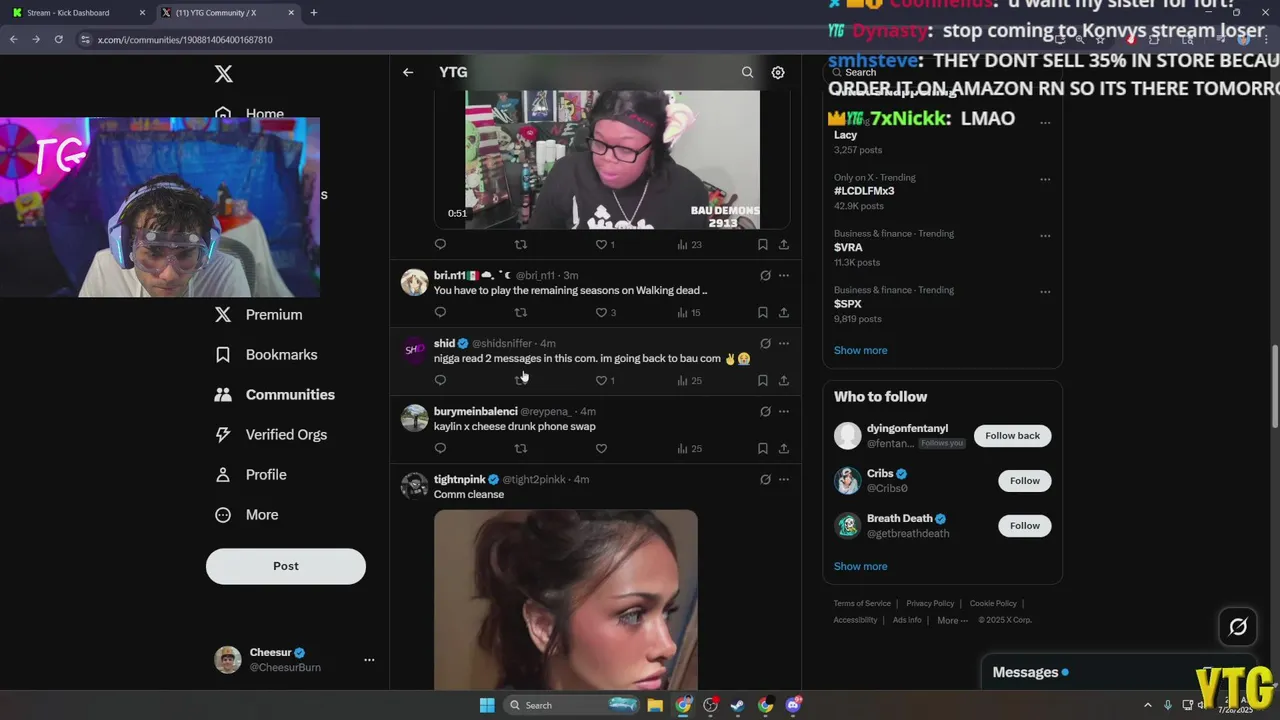
Task: Reload the page in the browser
Action: pyautogui.click(x=59, y=39)
